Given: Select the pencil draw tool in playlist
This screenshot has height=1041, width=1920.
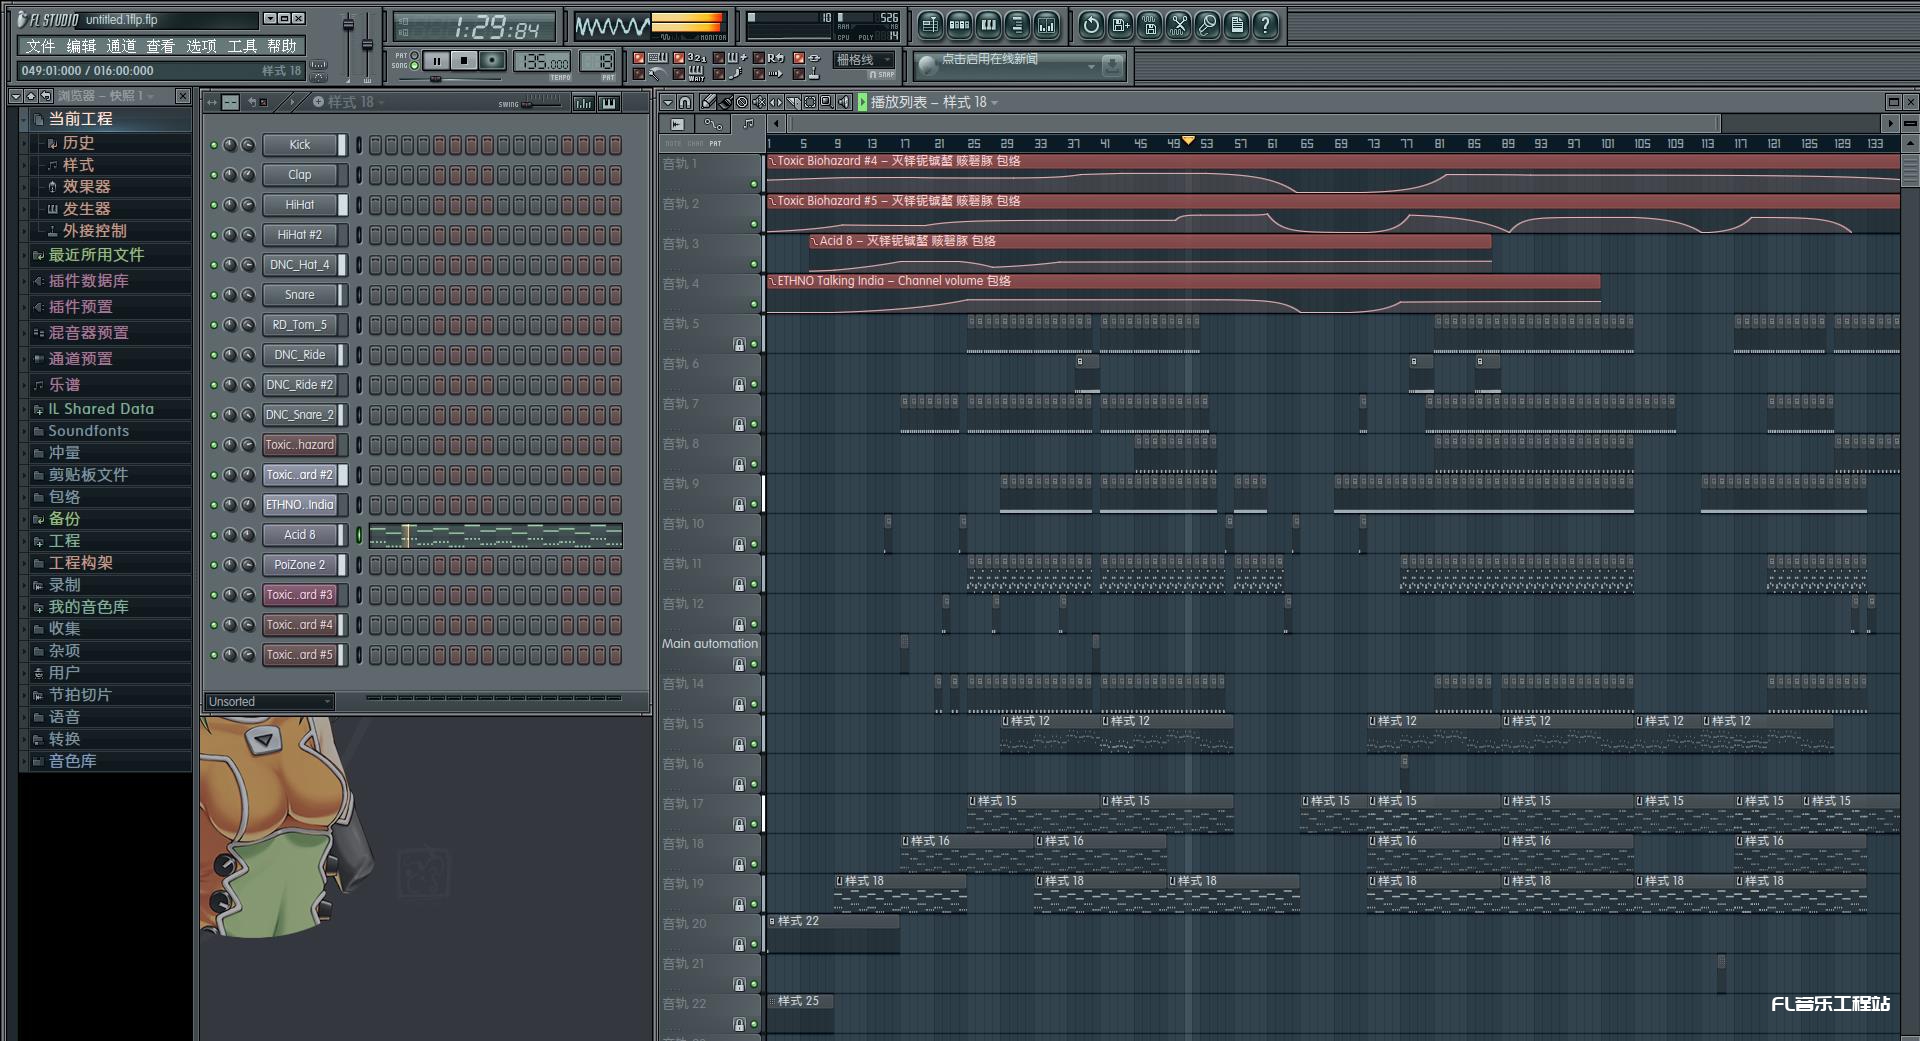Looking at the screenshot, I should [708, 102].
